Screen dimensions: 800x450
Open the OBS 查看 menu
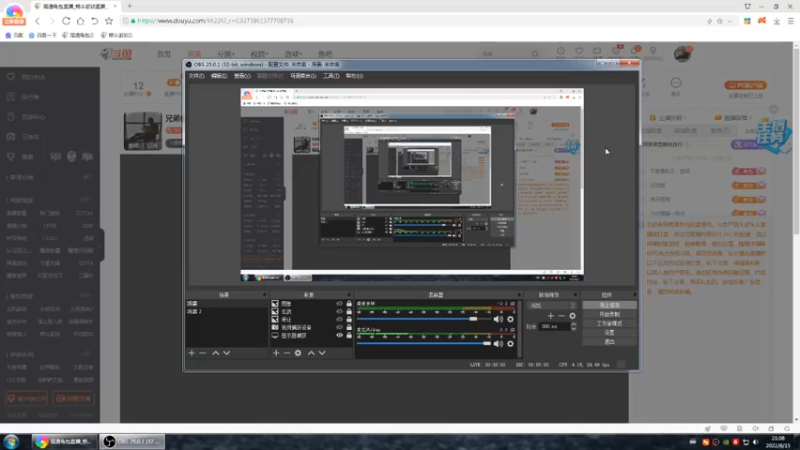pos(242,76)
